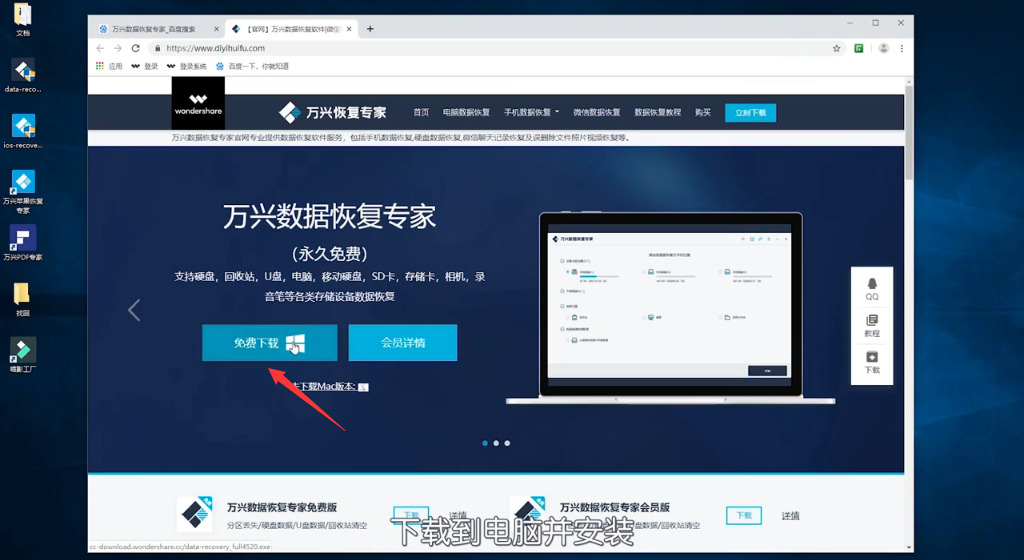The width and height of the screenshot is (1024, 560).
Task: Click the 万兴数据恢复专家免费版 product icon
Action: click(195, 513)
